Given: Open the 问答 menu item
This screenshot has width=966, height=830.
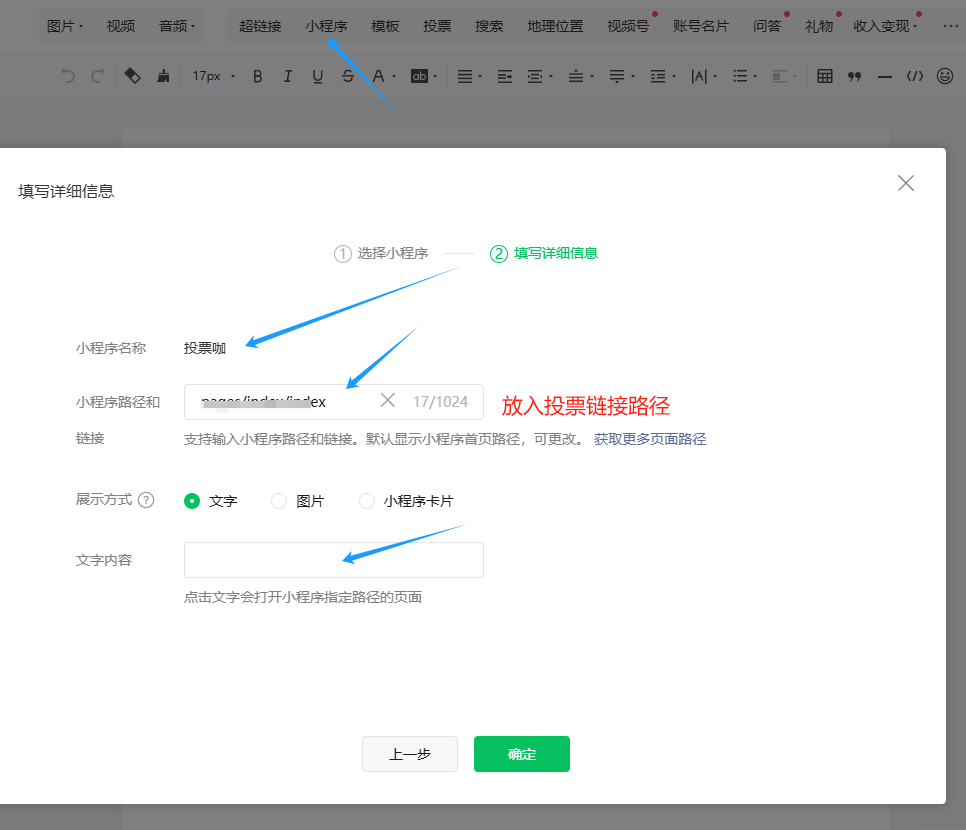Looking at the screenshot, I should point(766,26).
